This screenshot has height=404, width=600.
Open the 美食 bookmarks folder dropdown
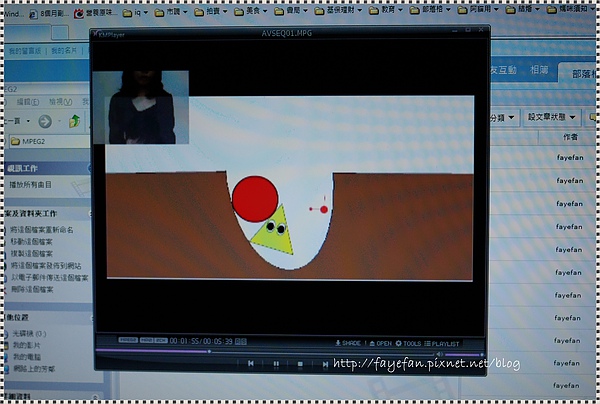tap(251, 11)
